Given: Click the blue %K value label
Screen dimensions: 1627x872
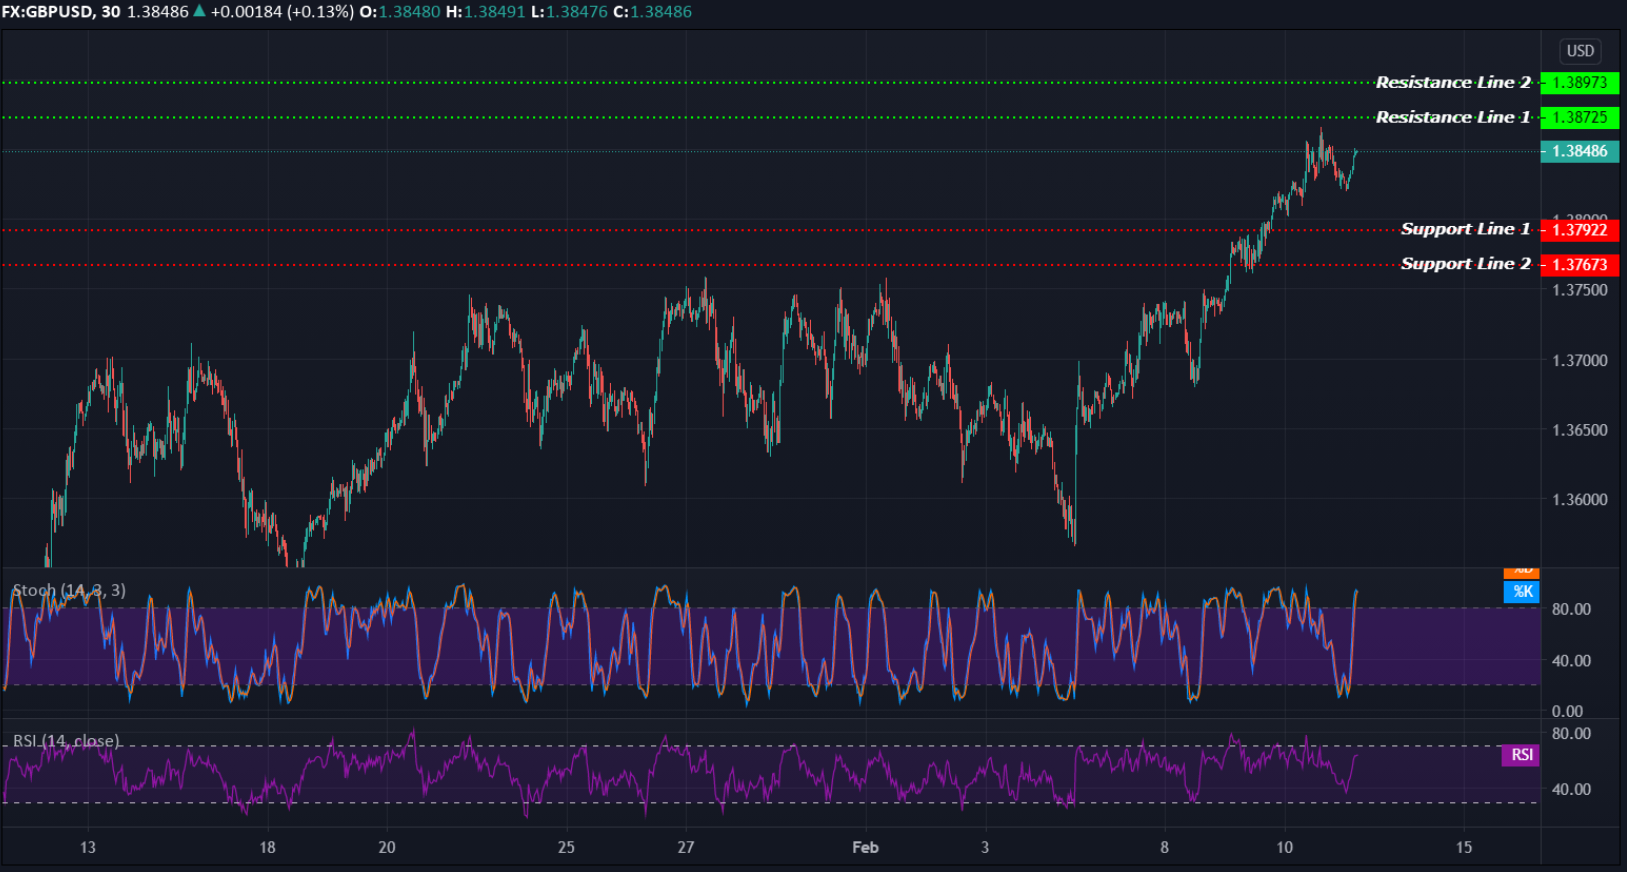Looking at the screenshot, I should coord(1522,592).
